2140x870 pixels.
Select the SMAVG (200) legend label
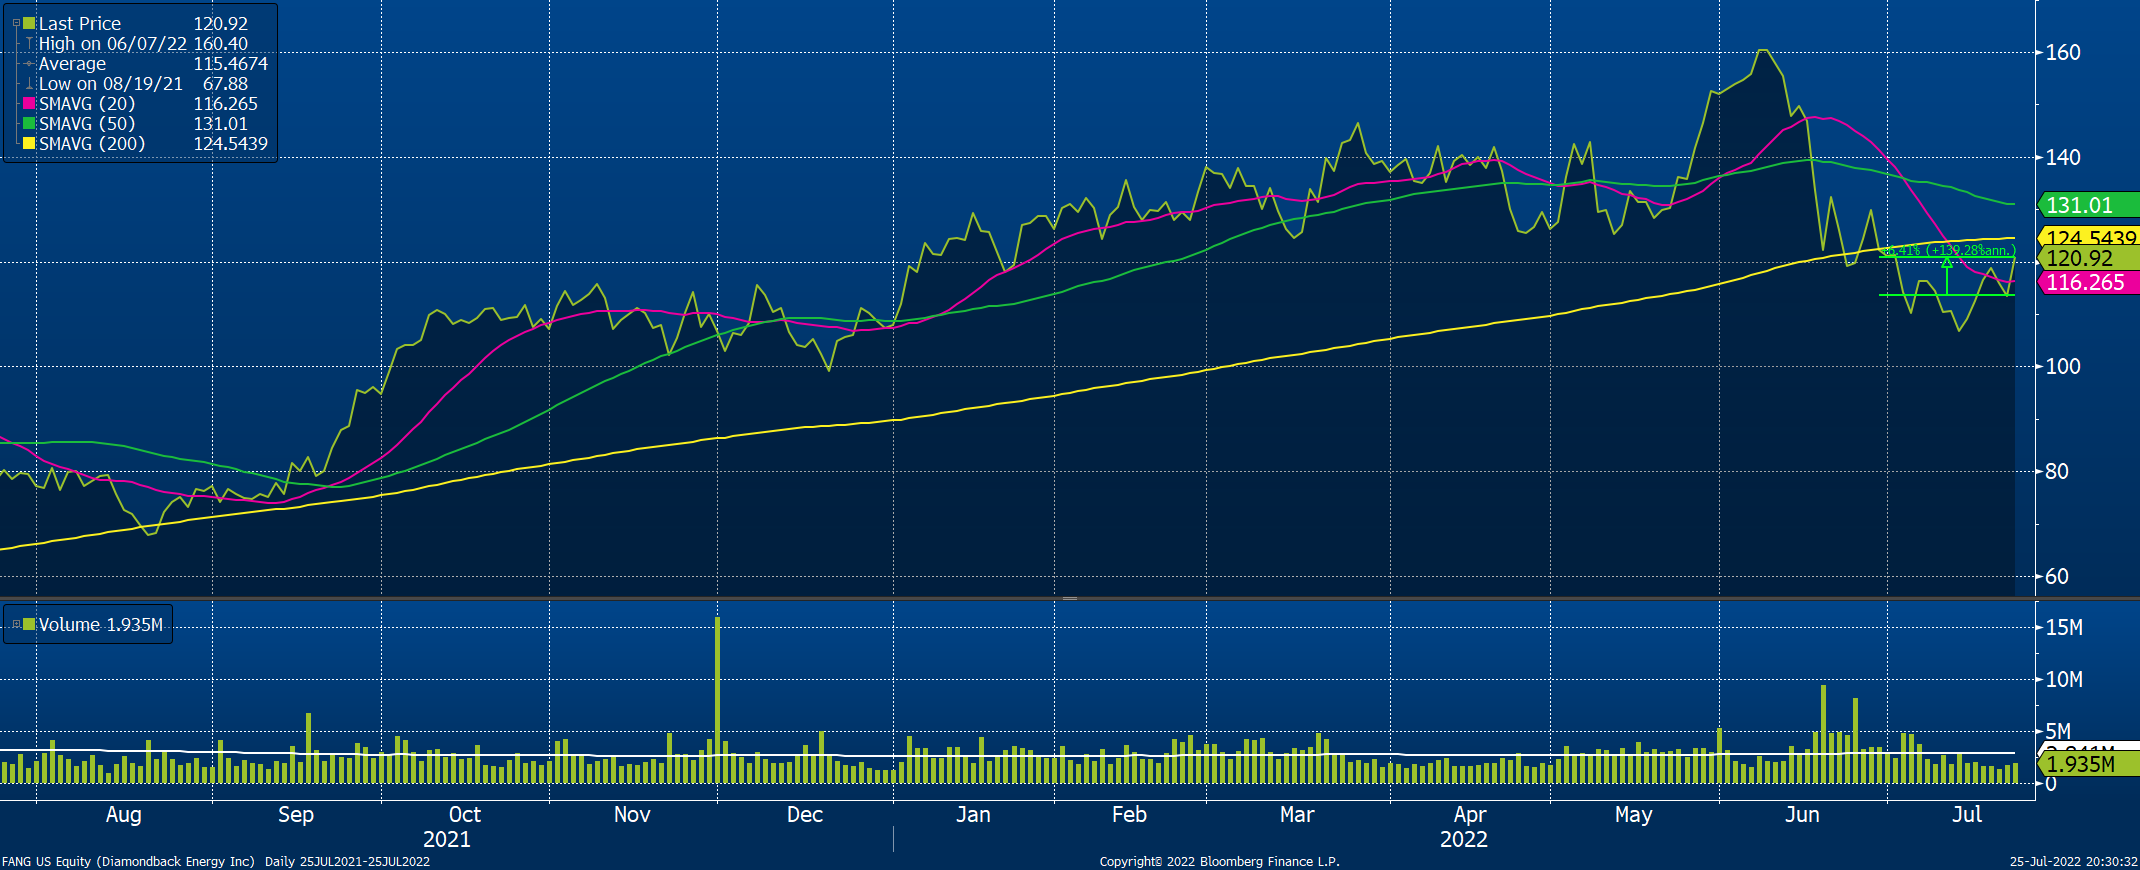(x=92, y=144)
